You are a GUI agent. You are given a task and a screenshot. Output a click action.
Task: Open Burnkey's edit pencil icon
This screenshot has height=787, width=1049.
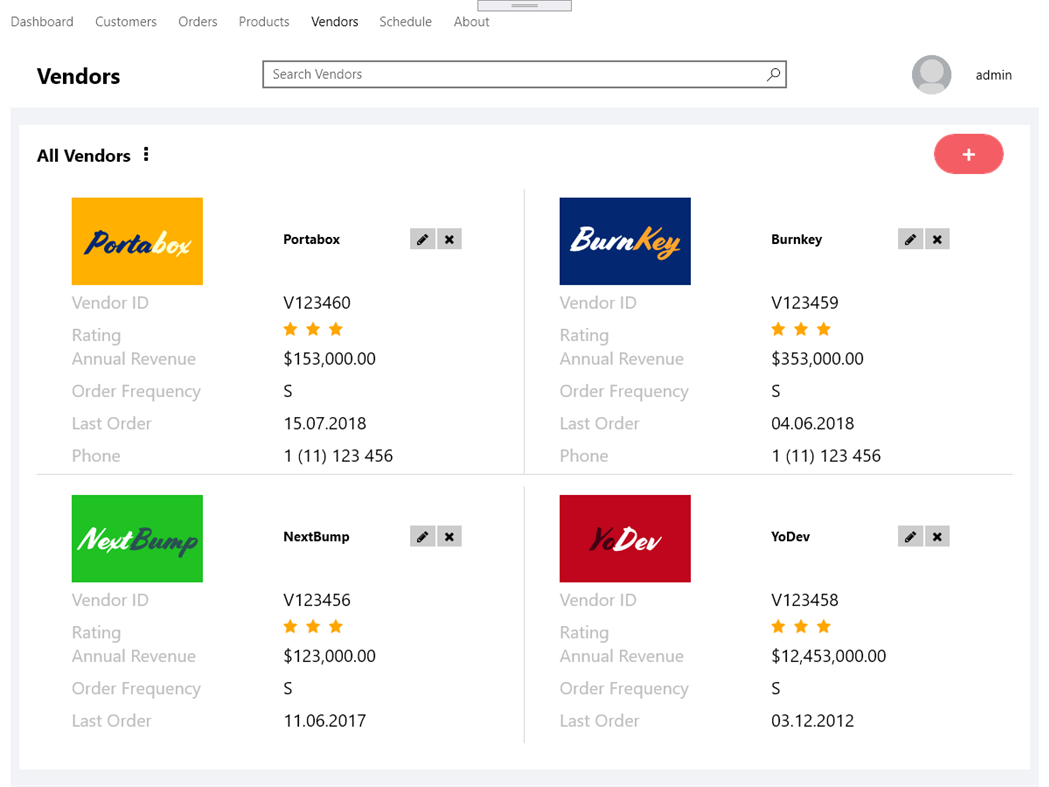click(x=910, y=239)
